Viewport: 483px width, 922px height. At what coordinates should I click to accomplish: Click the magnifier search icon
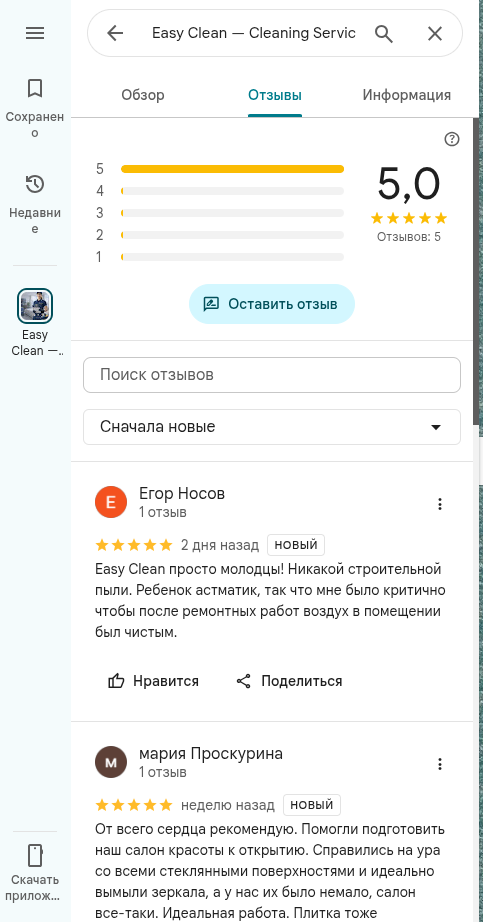[x=384, y=34]
